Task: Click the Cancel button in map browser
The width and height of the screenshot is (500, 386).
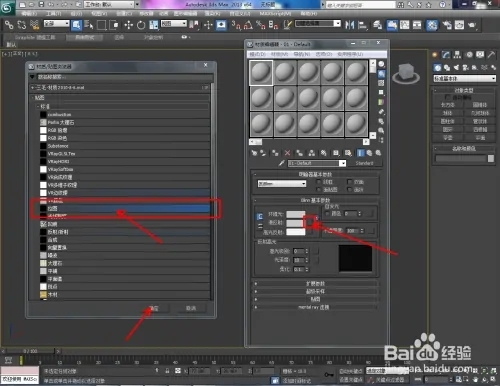Action: [x=191, y=308]
